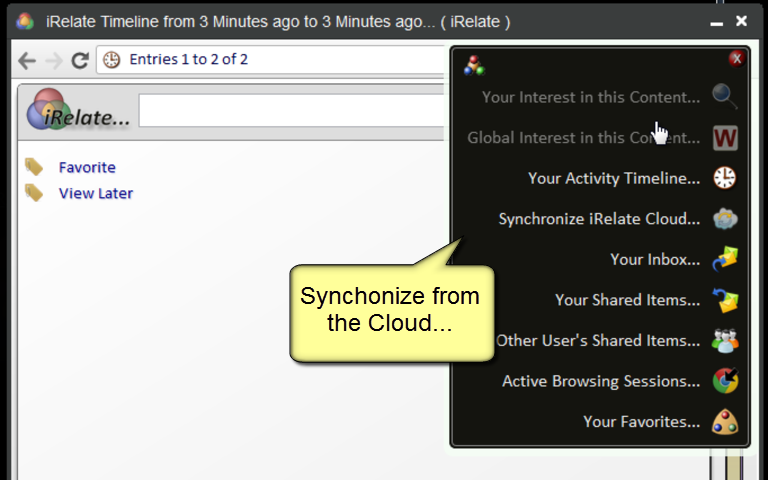
Task: Reload the timeline page
Action: pos(80,60)
